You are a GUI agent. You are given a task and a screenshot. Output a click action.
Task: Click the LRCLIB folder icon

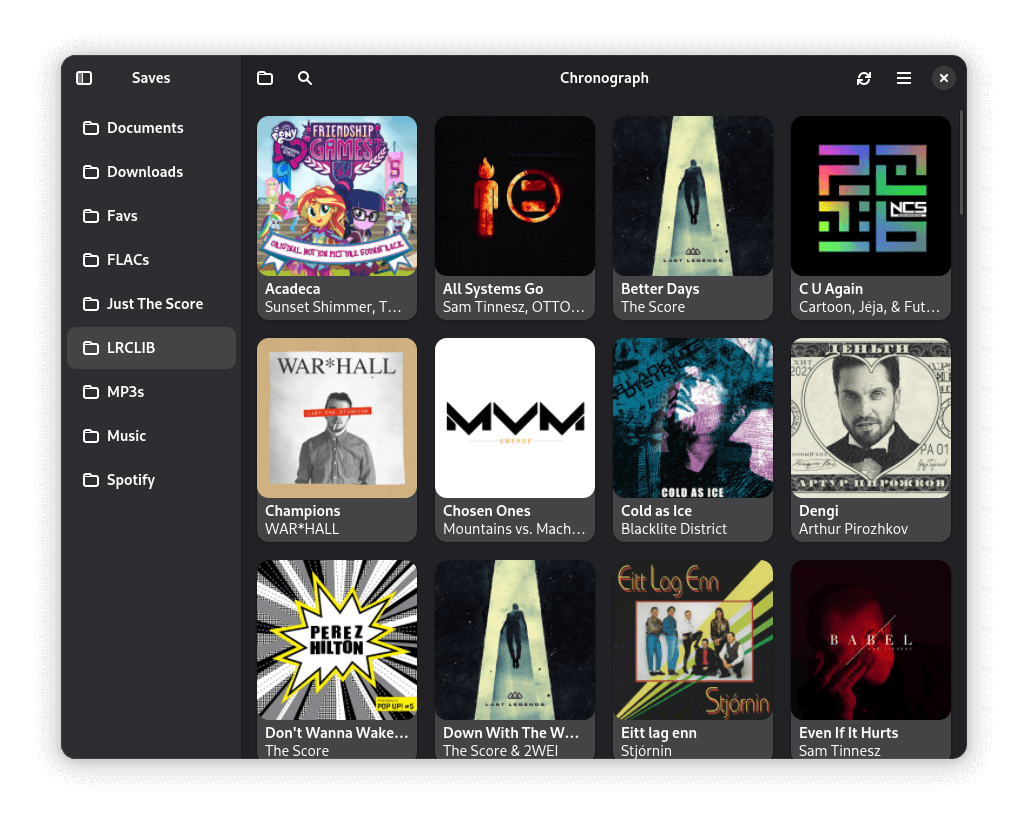pos(91,347)
